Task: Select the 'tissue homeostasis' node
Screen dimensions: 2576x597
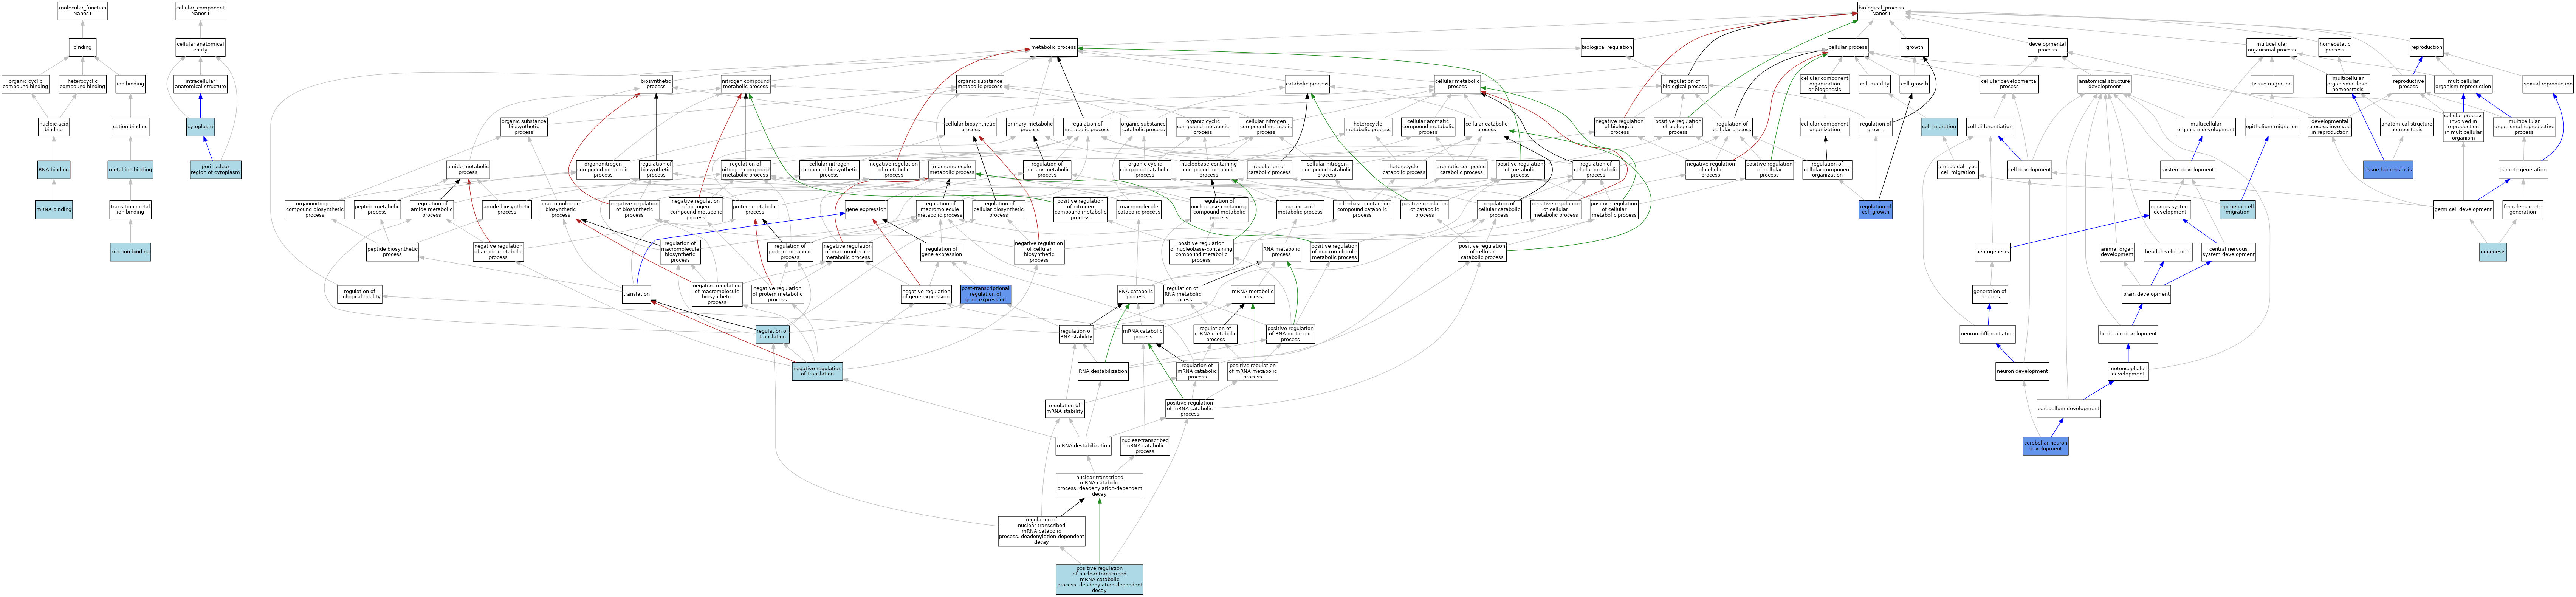Action: pyautogui.click(x=2388, y=170)
